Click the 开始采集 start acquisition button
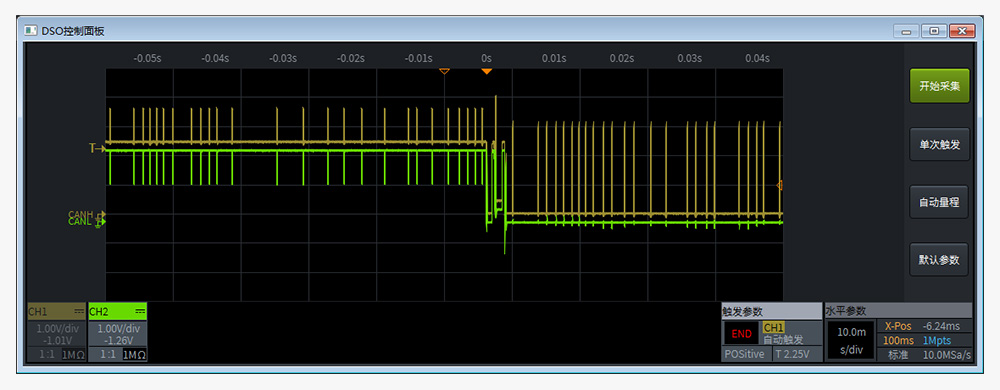This screenshot has width=1000, height=390. click(x=939, y=86)
